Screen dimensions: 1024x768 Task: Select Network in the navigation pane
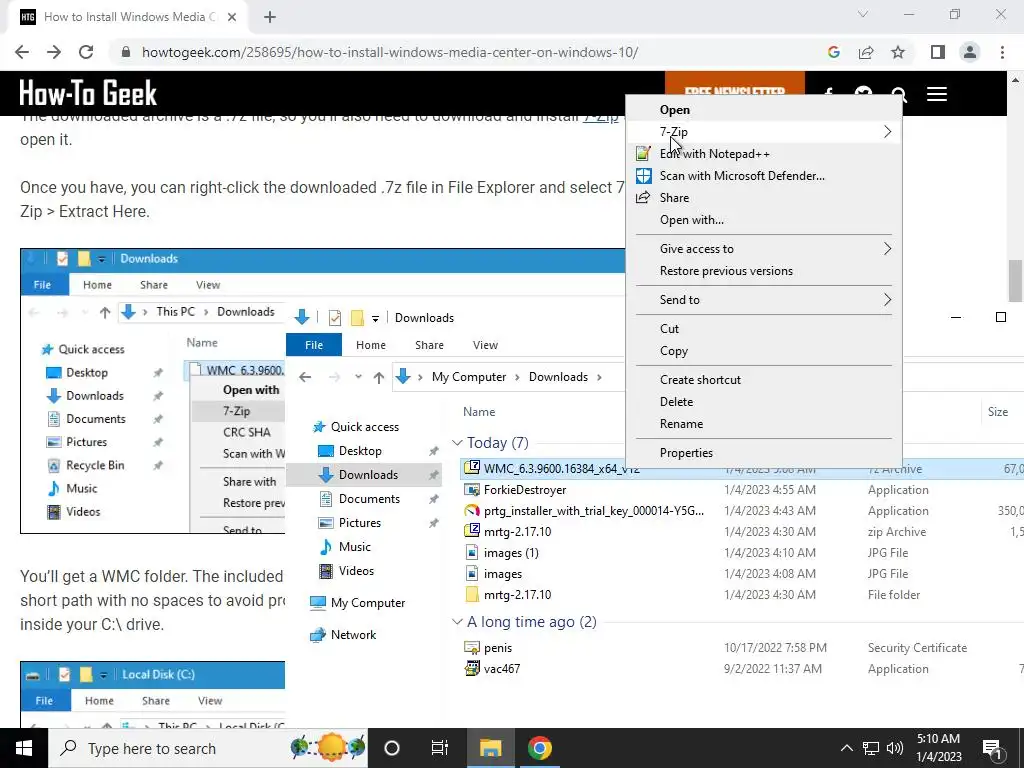point(353,635)
